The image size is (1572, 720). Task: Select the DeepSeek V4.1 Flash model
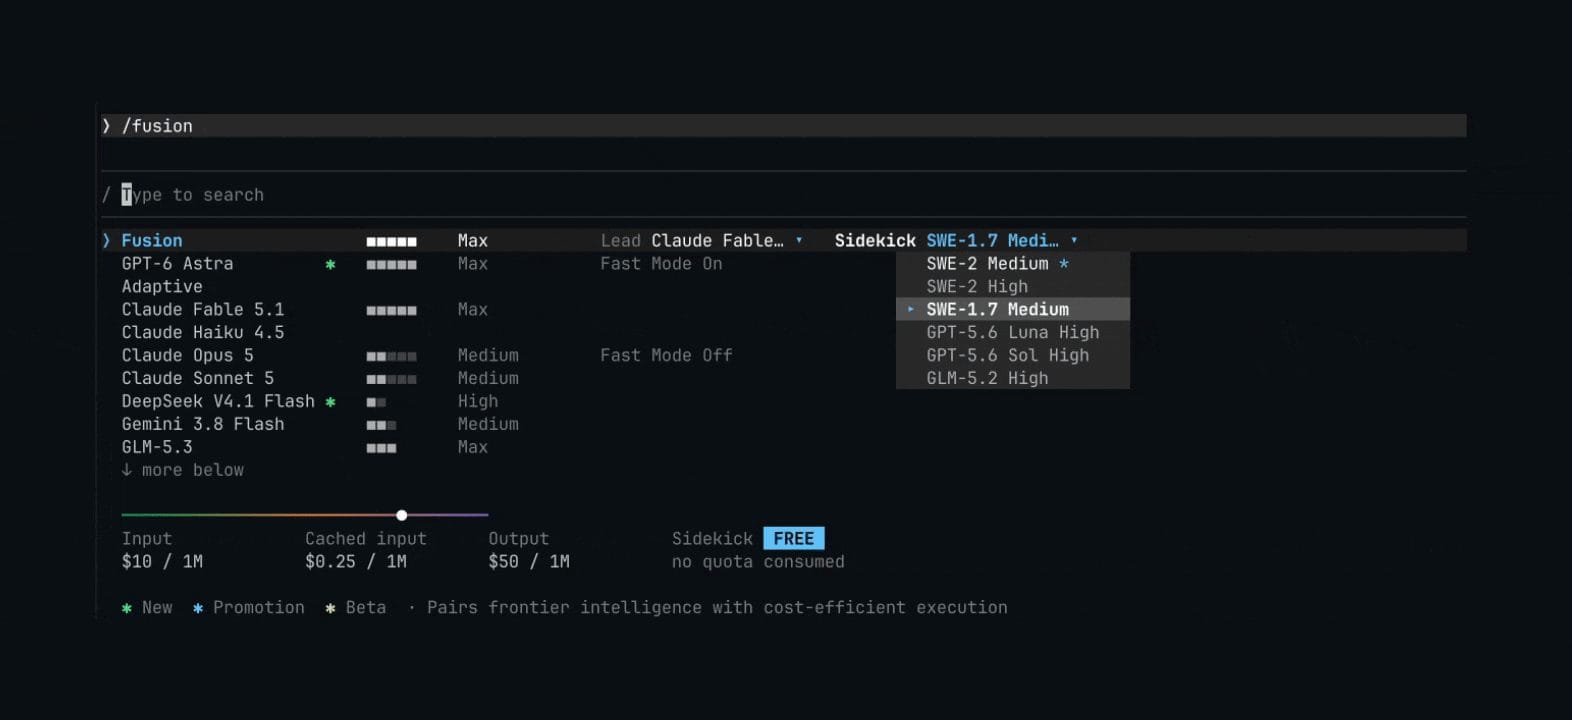point(218,402)
